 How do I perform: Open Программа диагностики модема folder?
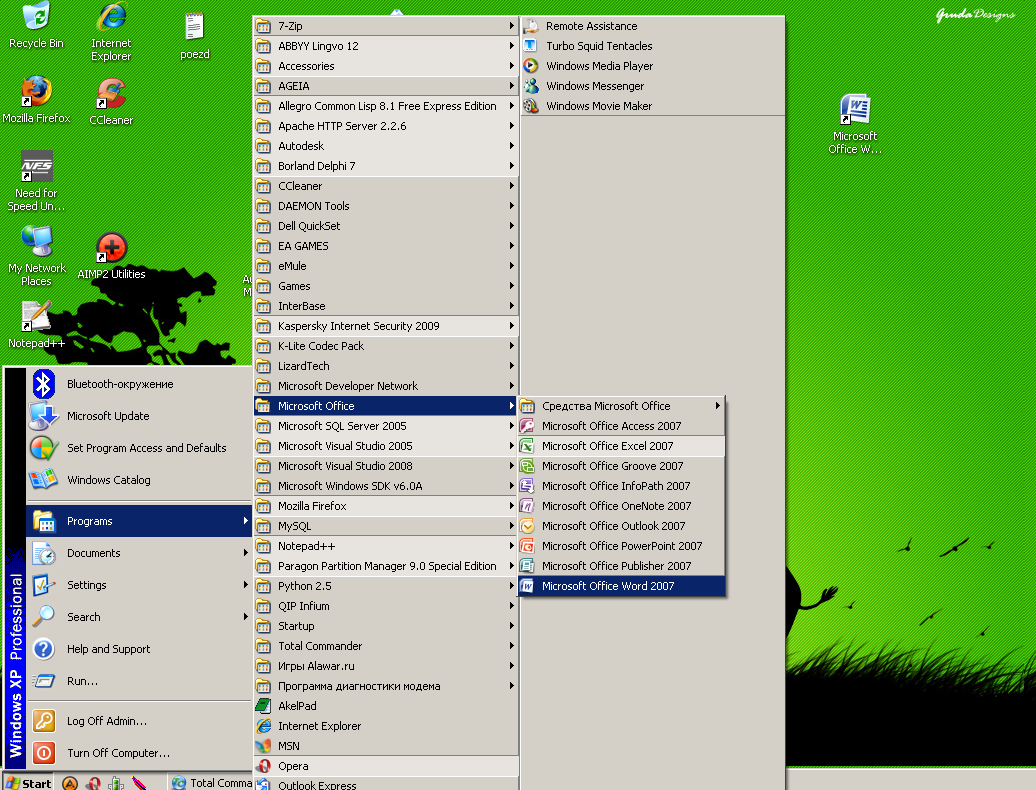click(x=386, y=686)
